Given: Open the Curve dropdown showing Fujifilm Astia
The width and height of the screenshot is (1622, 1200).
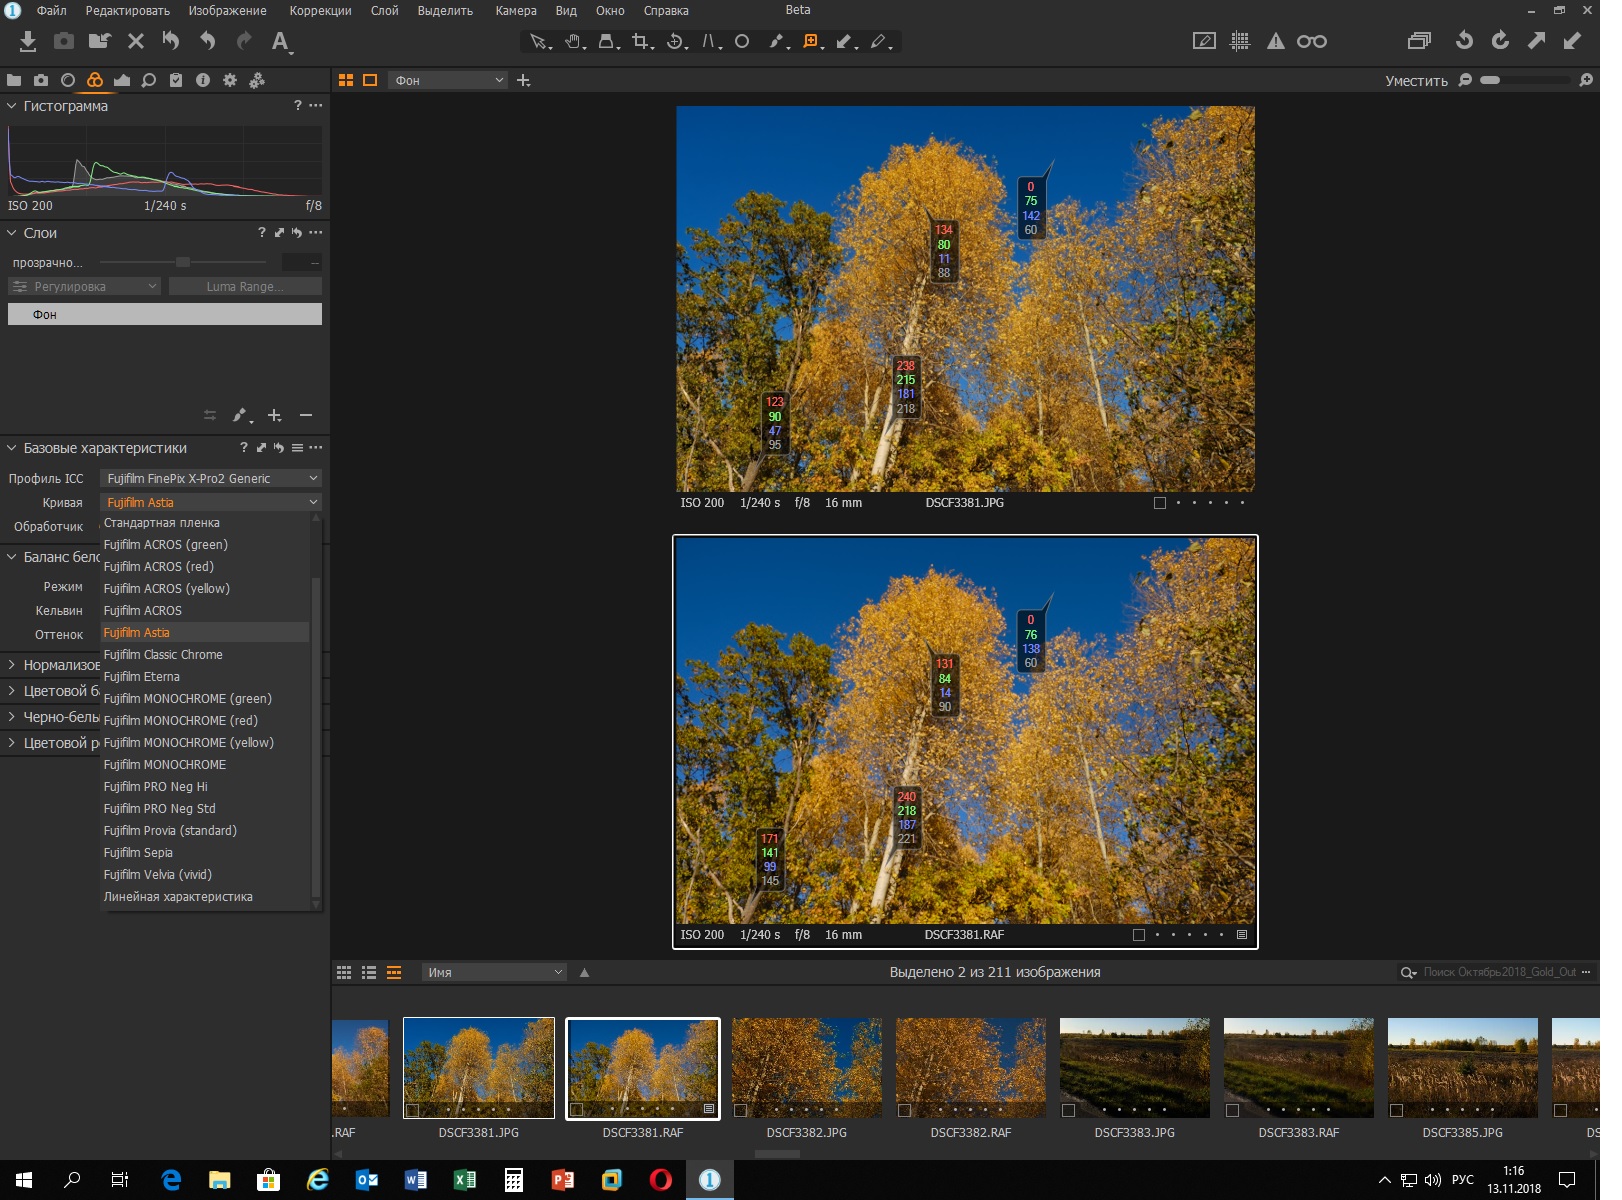Looking at the screenshot, I should [x=211, y=502].
